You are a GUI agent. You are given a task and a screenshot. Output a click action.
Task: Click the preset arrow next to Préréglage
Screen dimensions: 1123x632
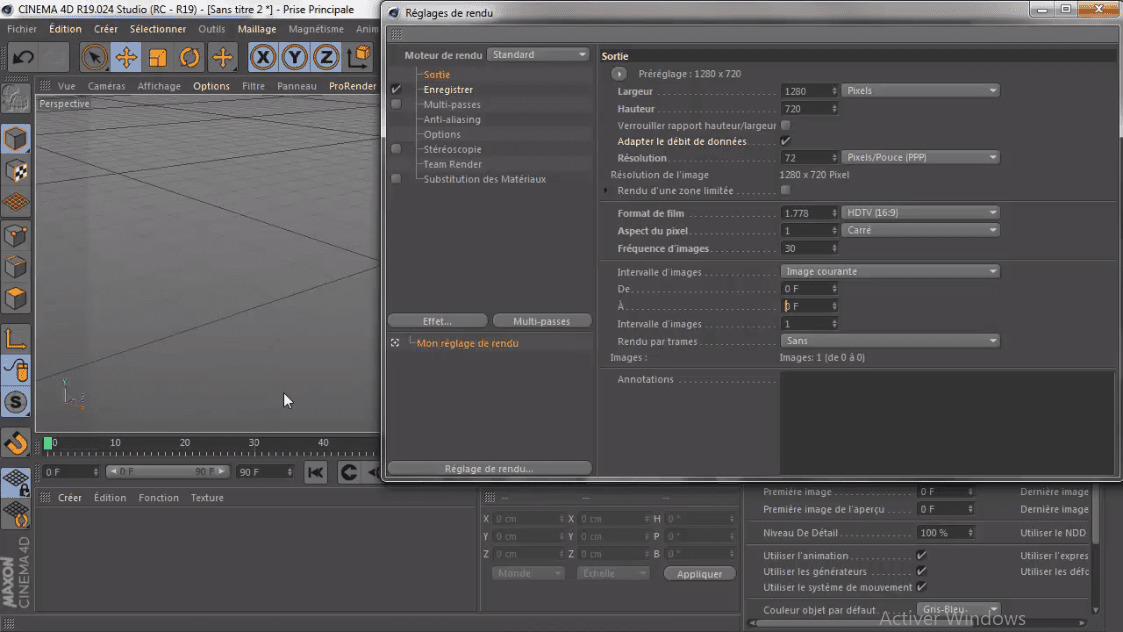pos(620,74)
